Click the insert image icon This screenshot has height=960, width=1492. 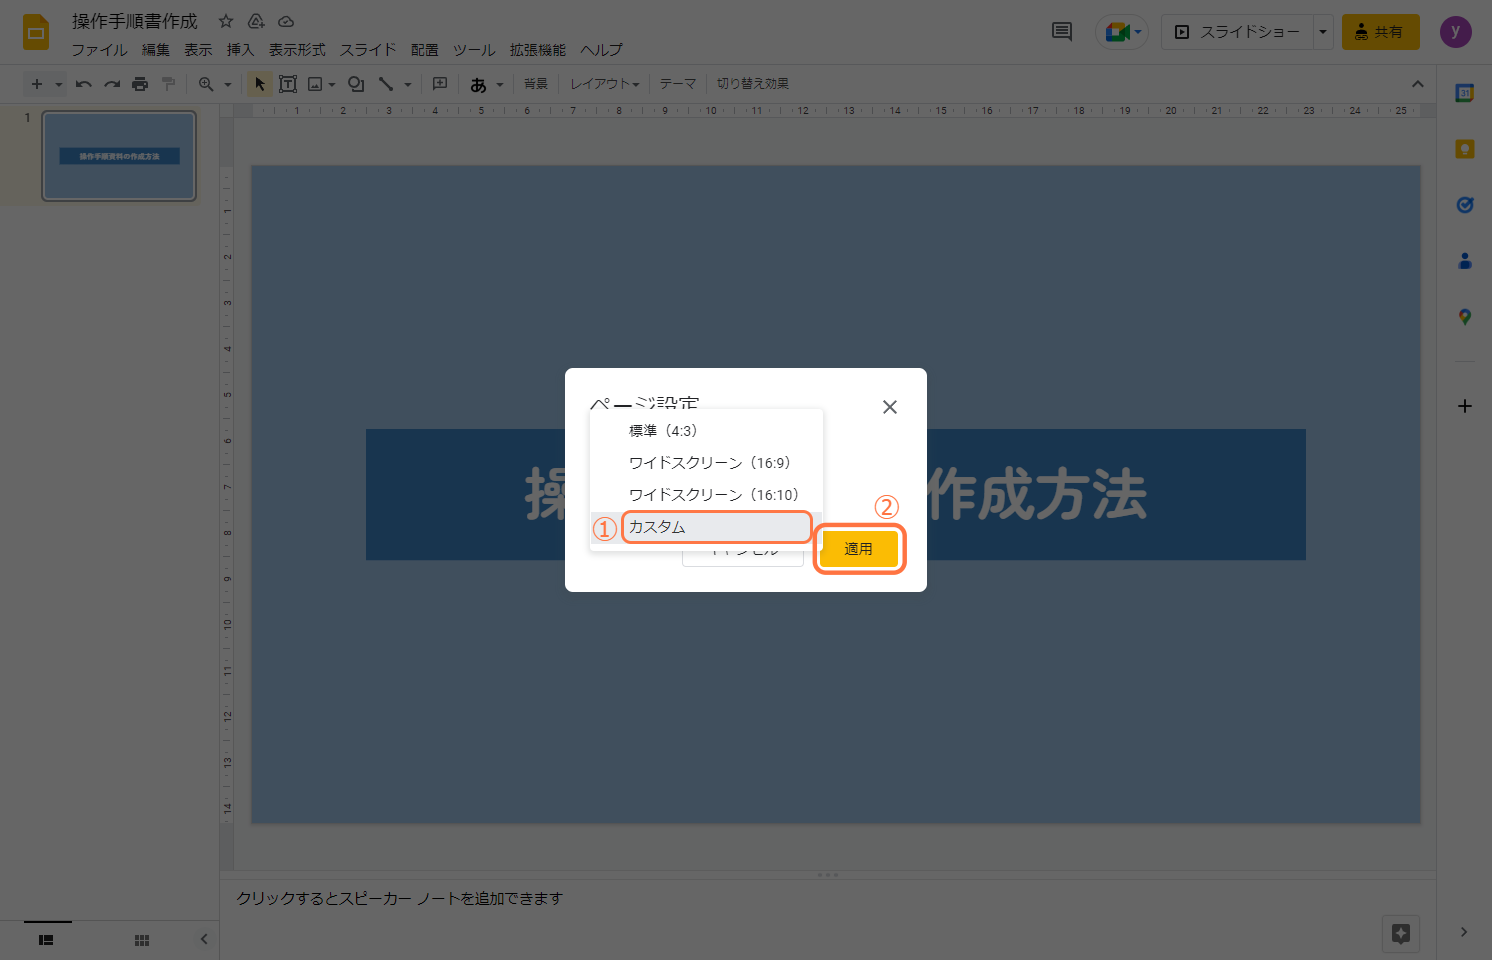[x=316, y=84]
